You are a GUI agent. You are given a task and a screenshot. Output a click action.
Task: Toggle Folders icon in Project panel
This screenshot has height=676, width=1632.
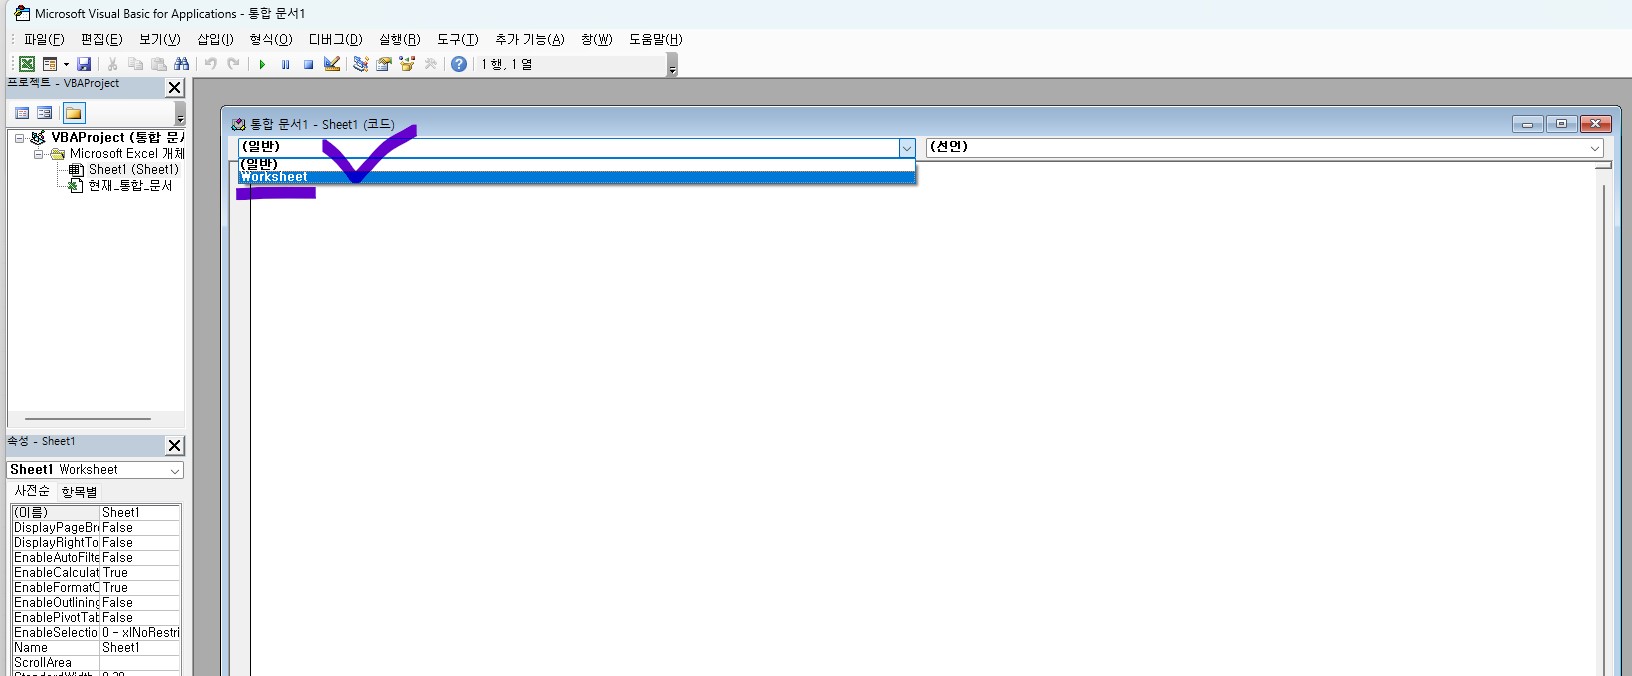[x=74, y=113]
